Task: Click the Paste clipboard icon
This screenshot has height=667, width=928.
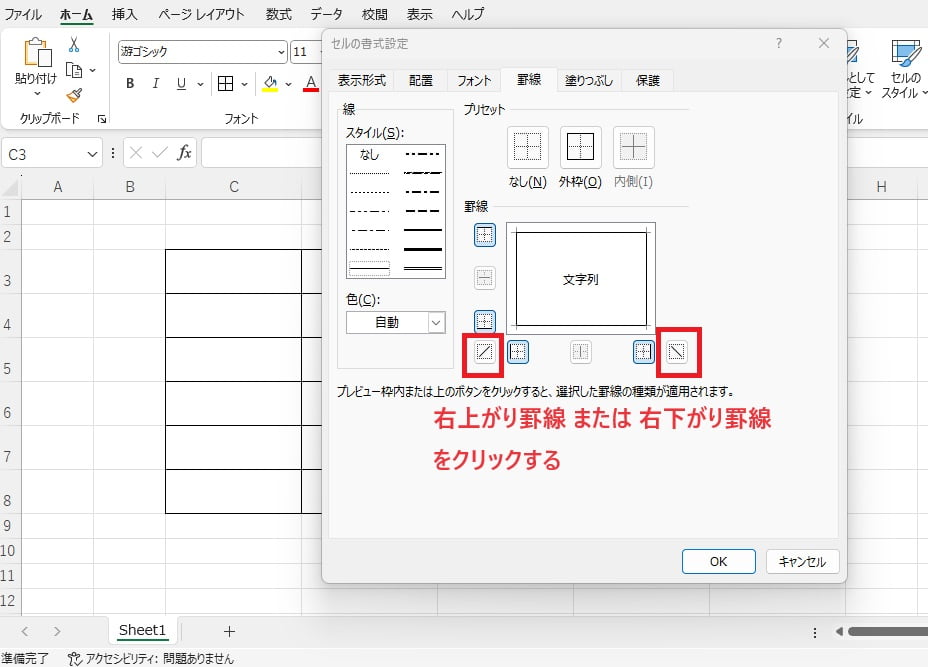Action: (x=37, y=53)
